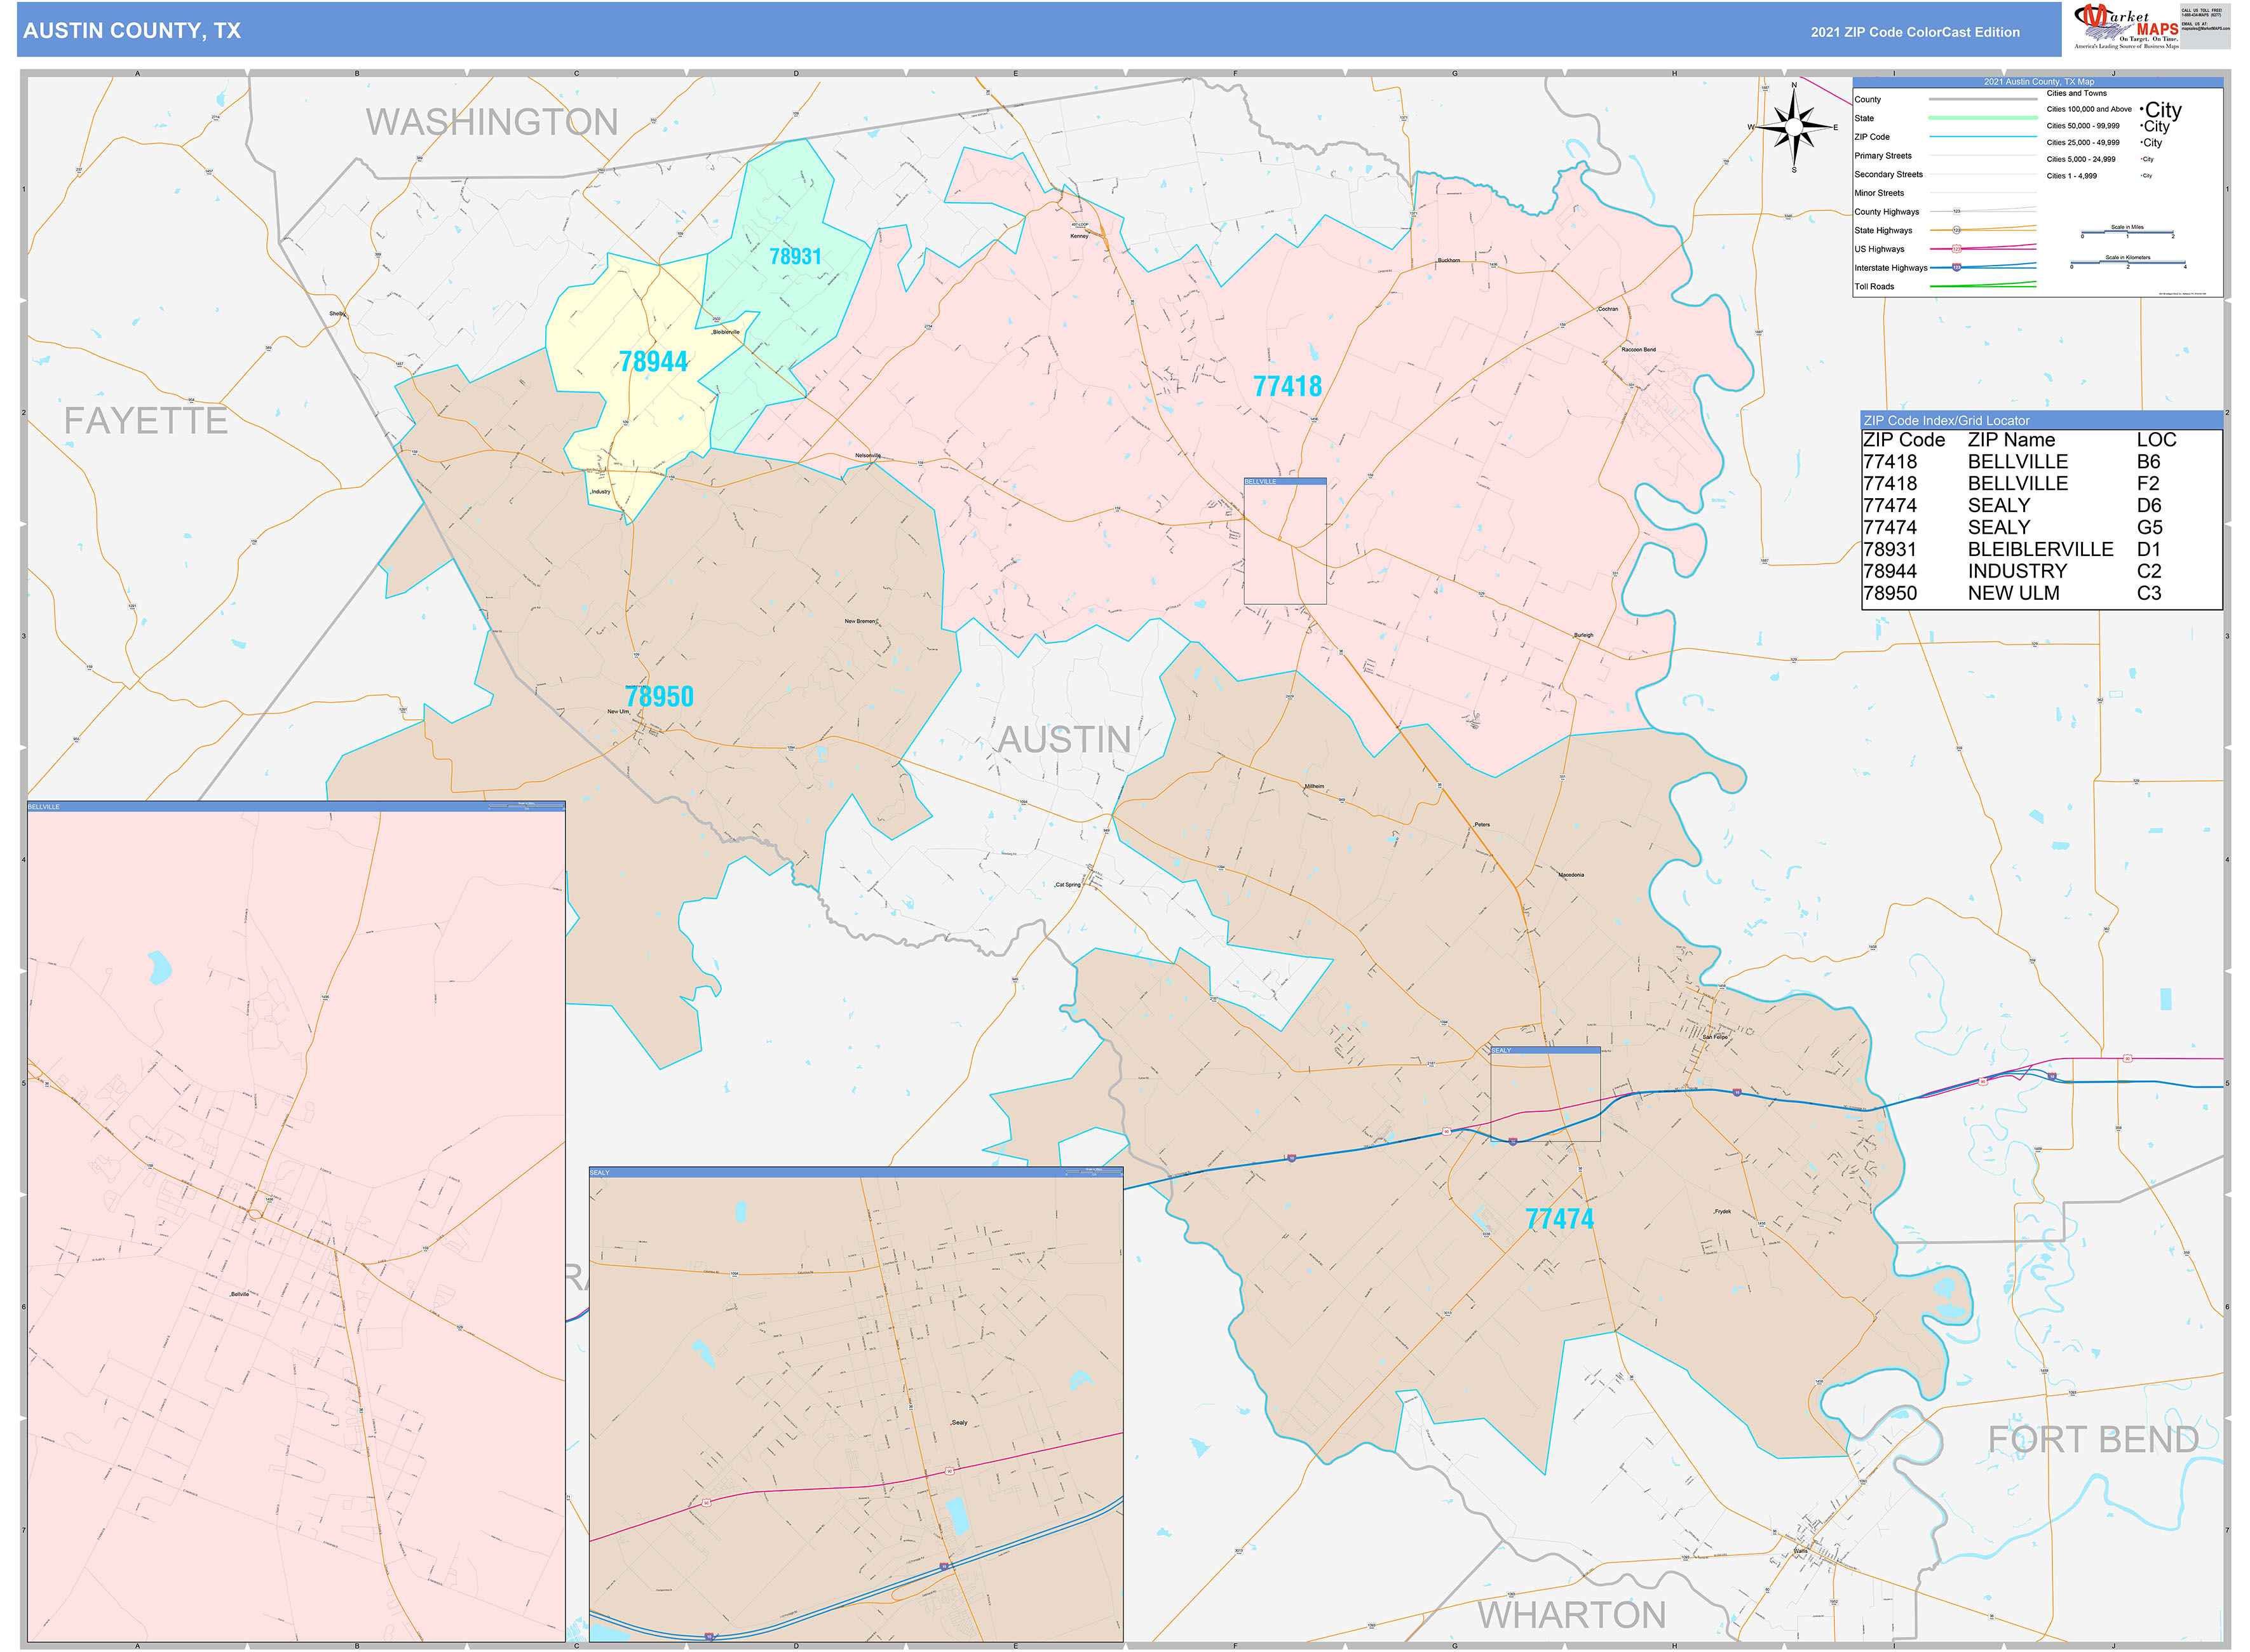Click the cyan ZIP Code line sample in the legend
Screen dimensions: 2250x1652
tap(1982, 136)
